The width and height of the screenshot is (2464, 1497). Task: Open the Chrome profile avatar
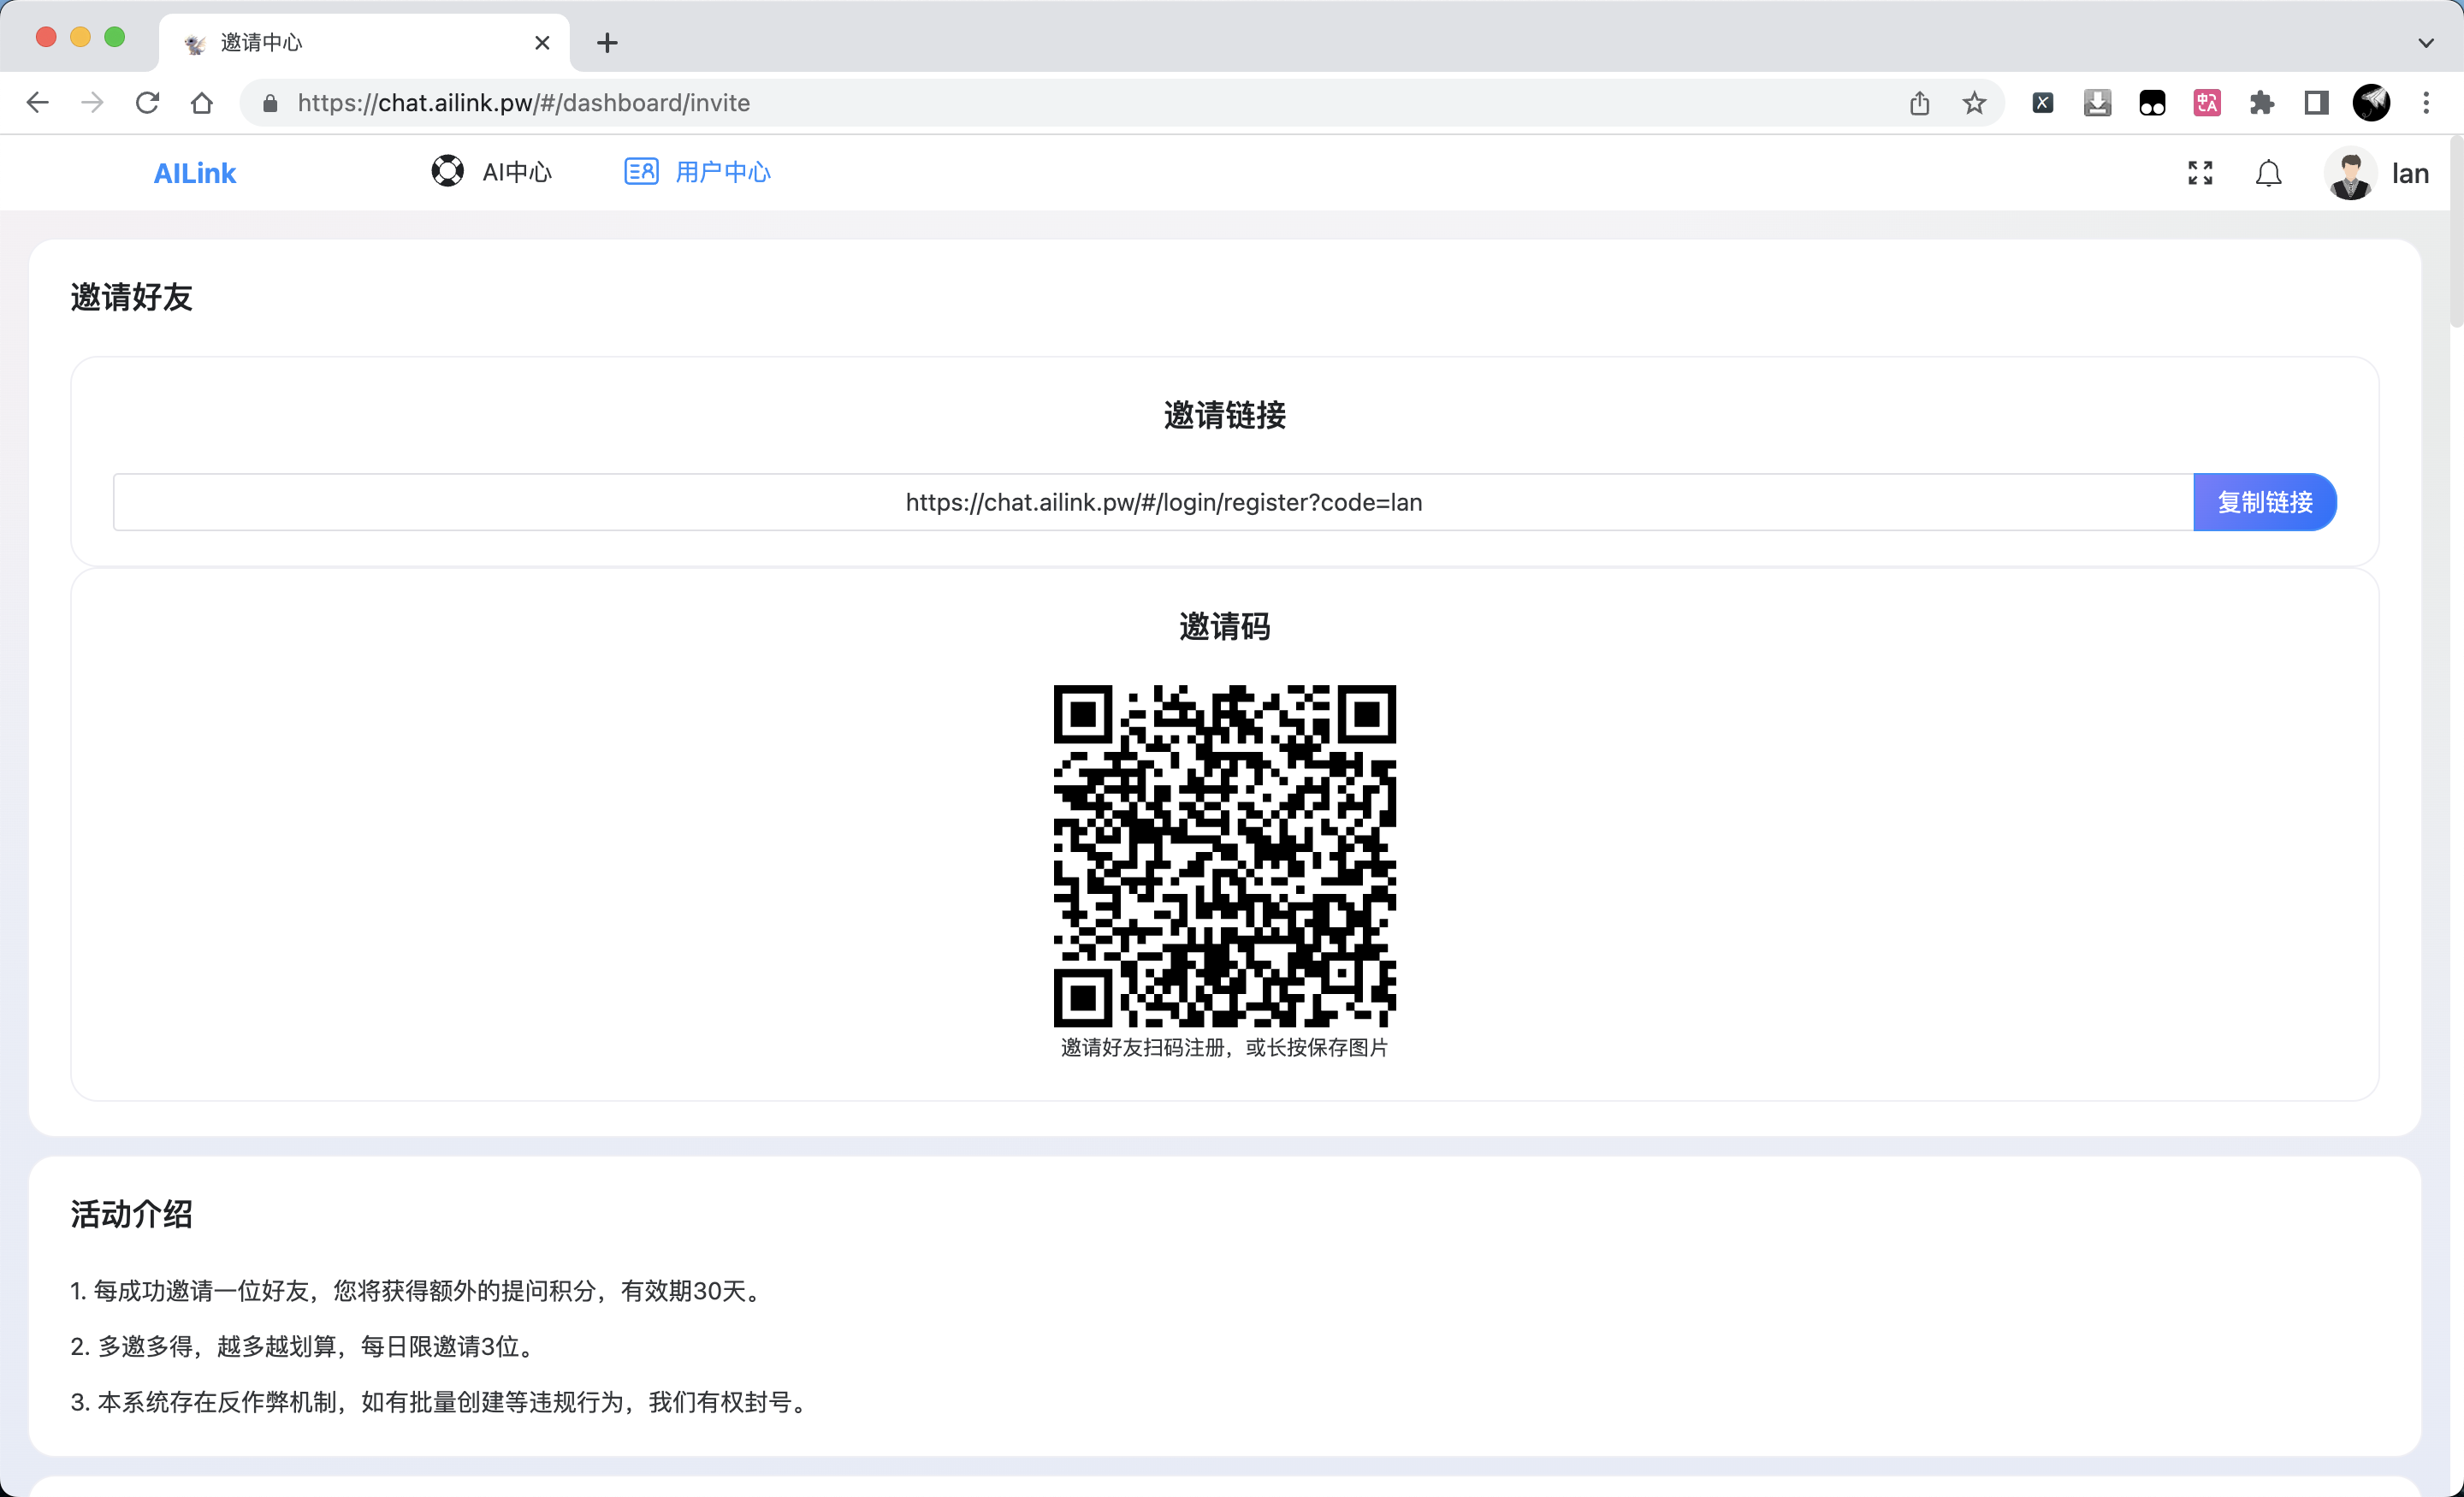click(2371, 103)
